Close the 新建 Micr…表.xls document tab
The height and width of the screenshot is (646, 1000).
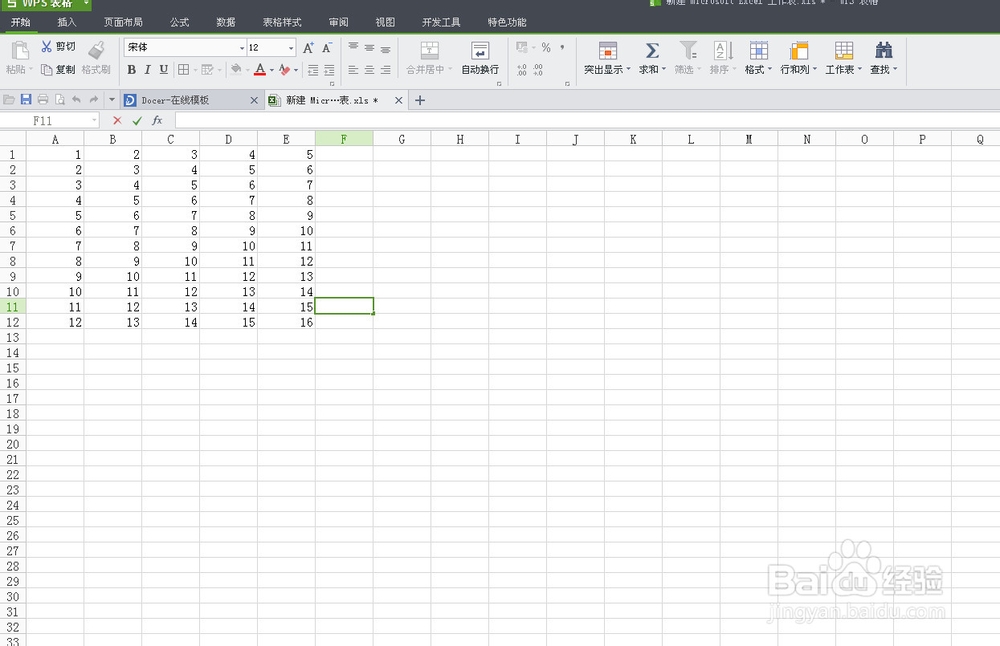click(x=399, y=100)
